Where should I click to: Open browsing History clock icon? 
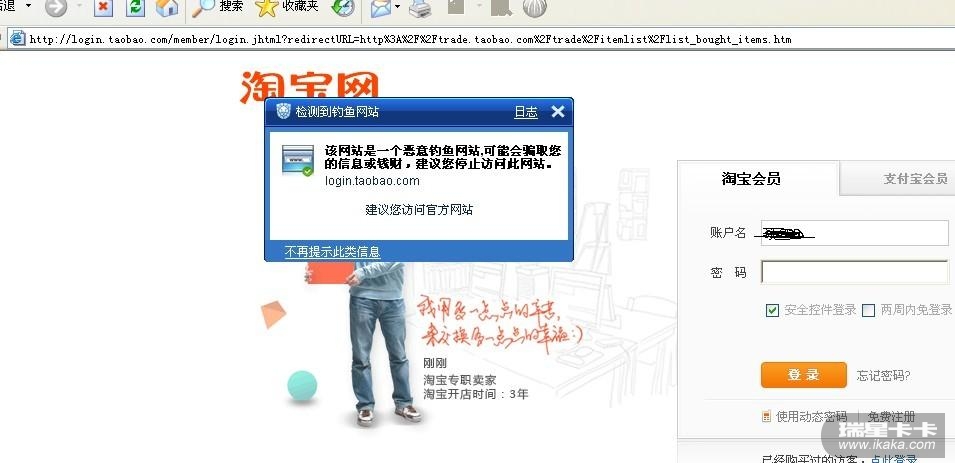pyautogui.click(x=343, y=7)
